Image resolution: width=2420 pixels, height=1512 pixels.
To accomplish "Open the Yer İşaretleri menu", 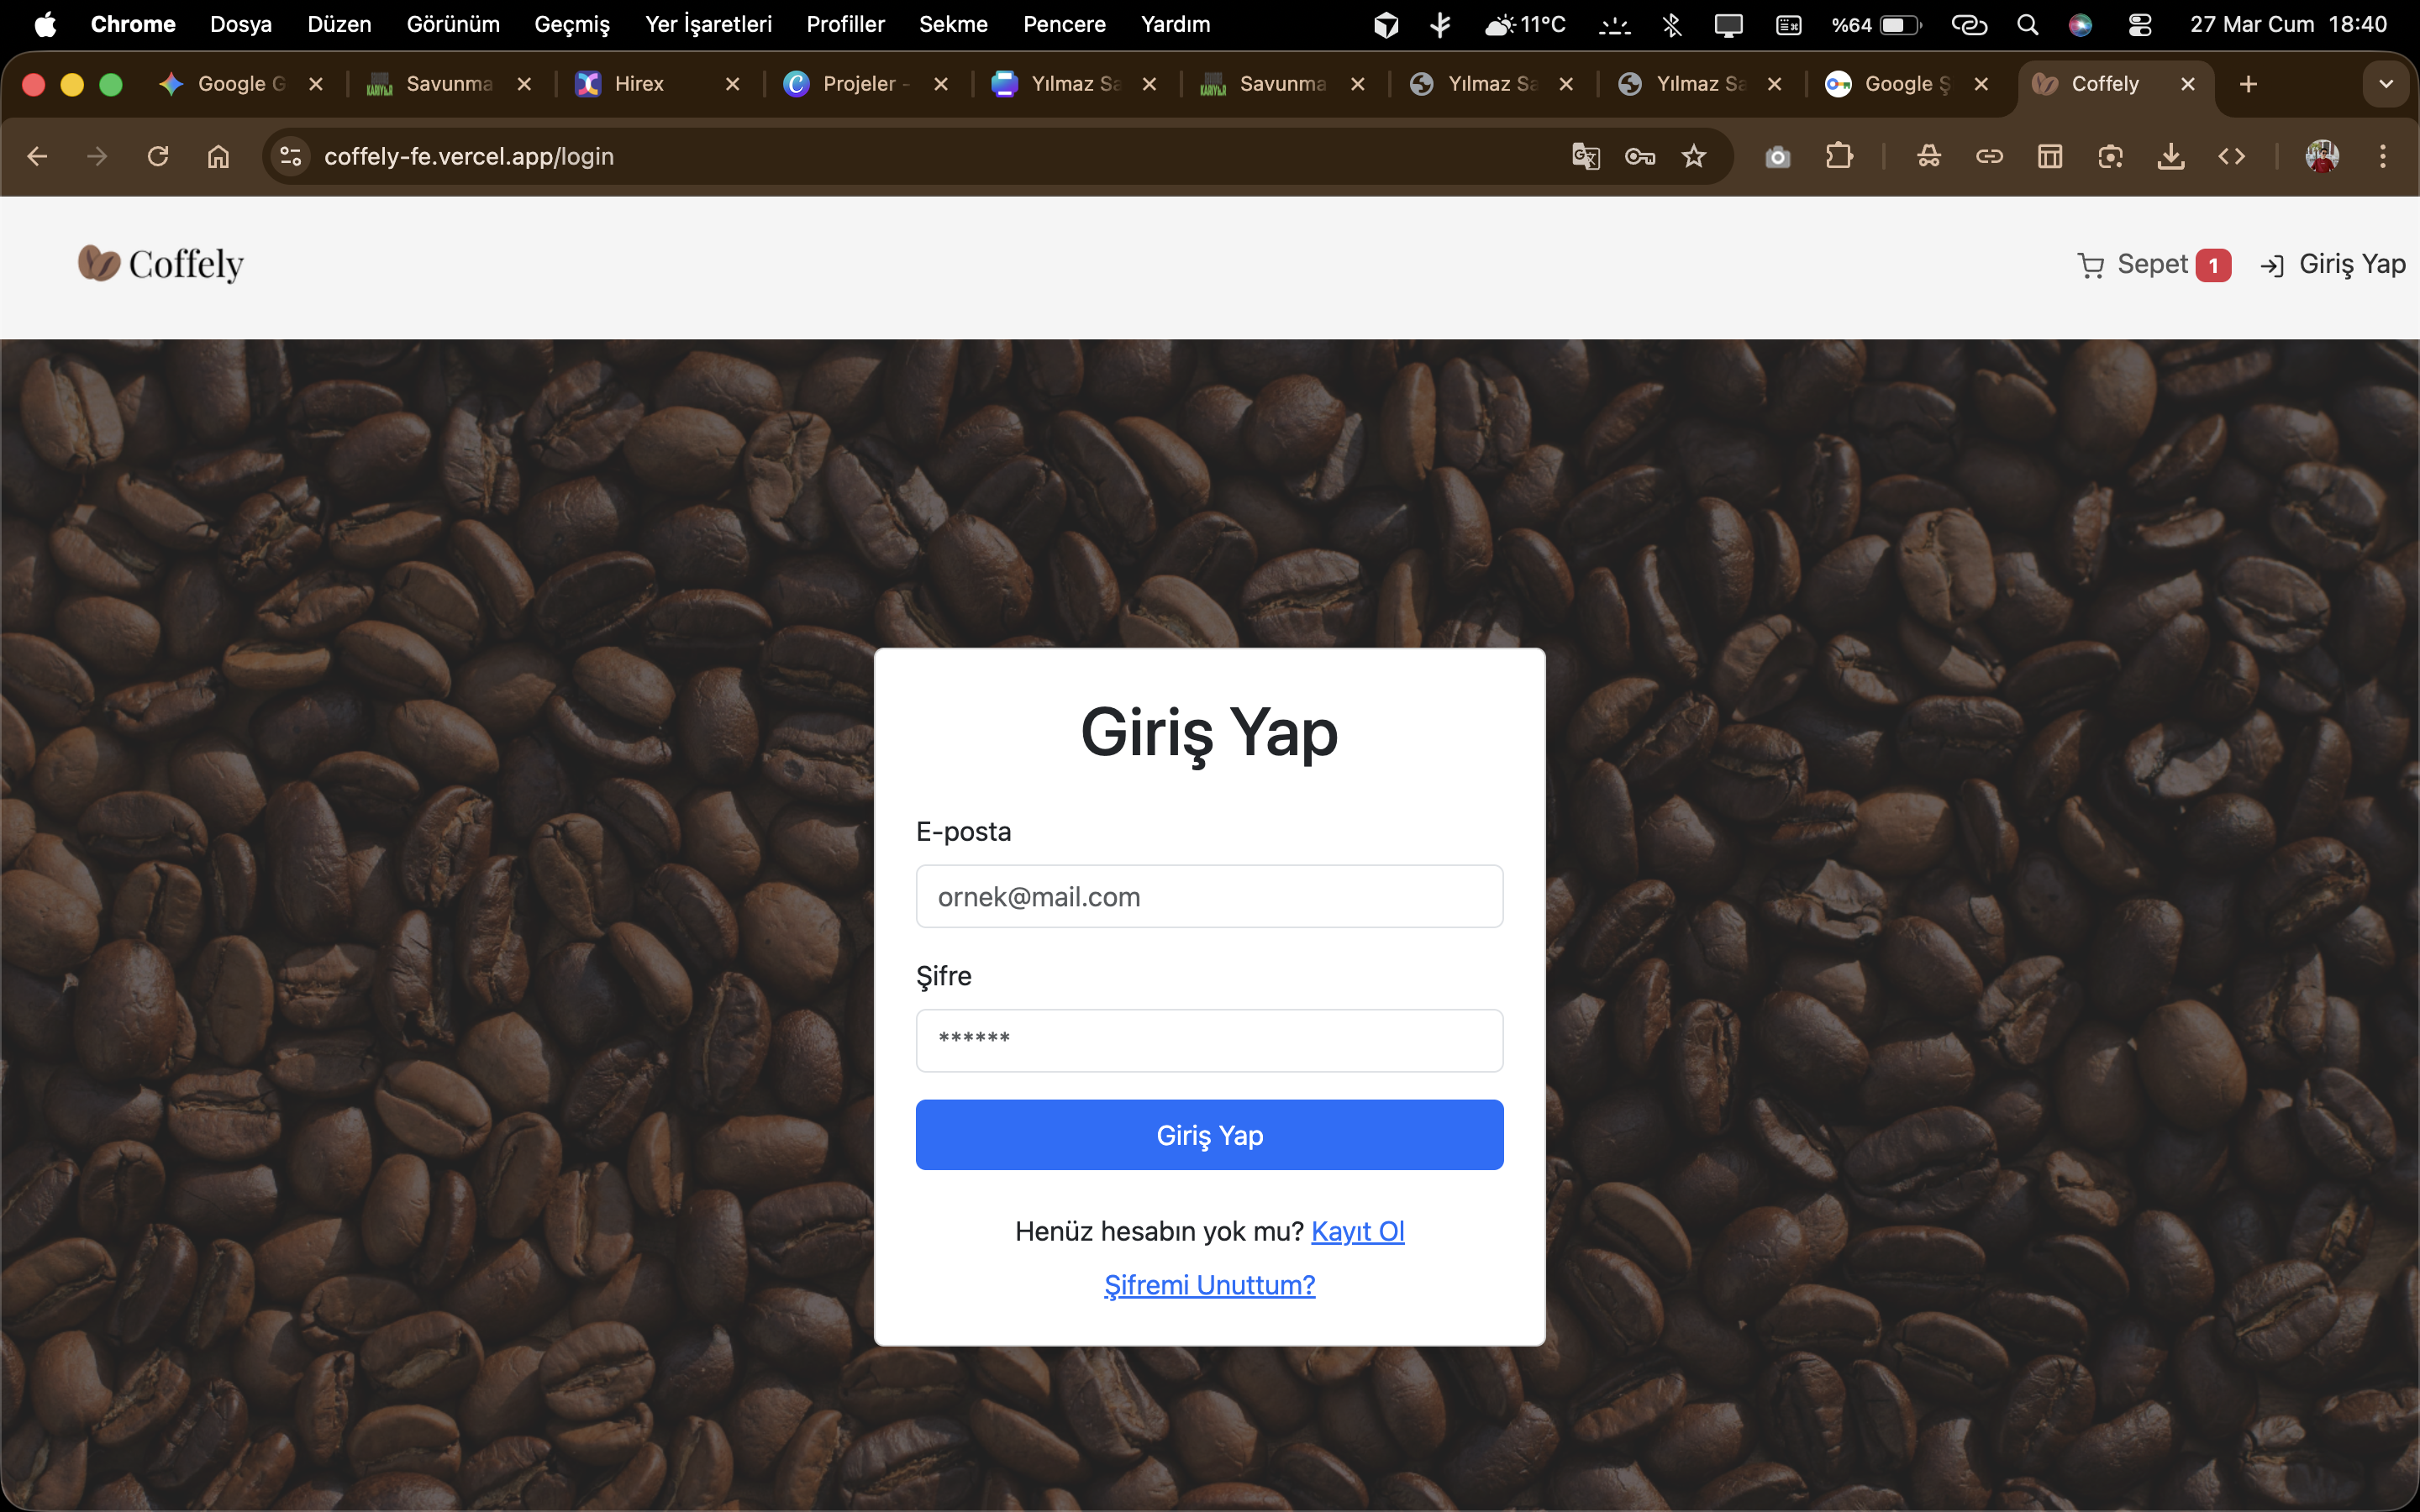I will [708, 25].
